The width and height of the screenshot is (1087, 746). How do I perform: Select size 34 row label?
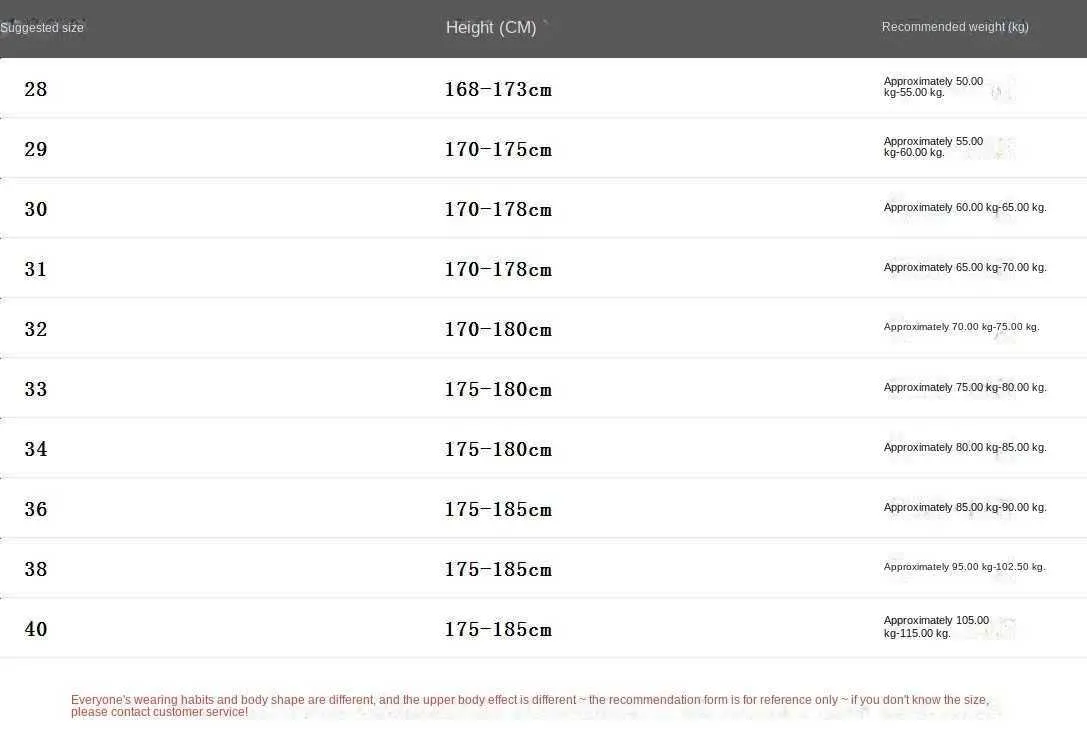(35, 449)
